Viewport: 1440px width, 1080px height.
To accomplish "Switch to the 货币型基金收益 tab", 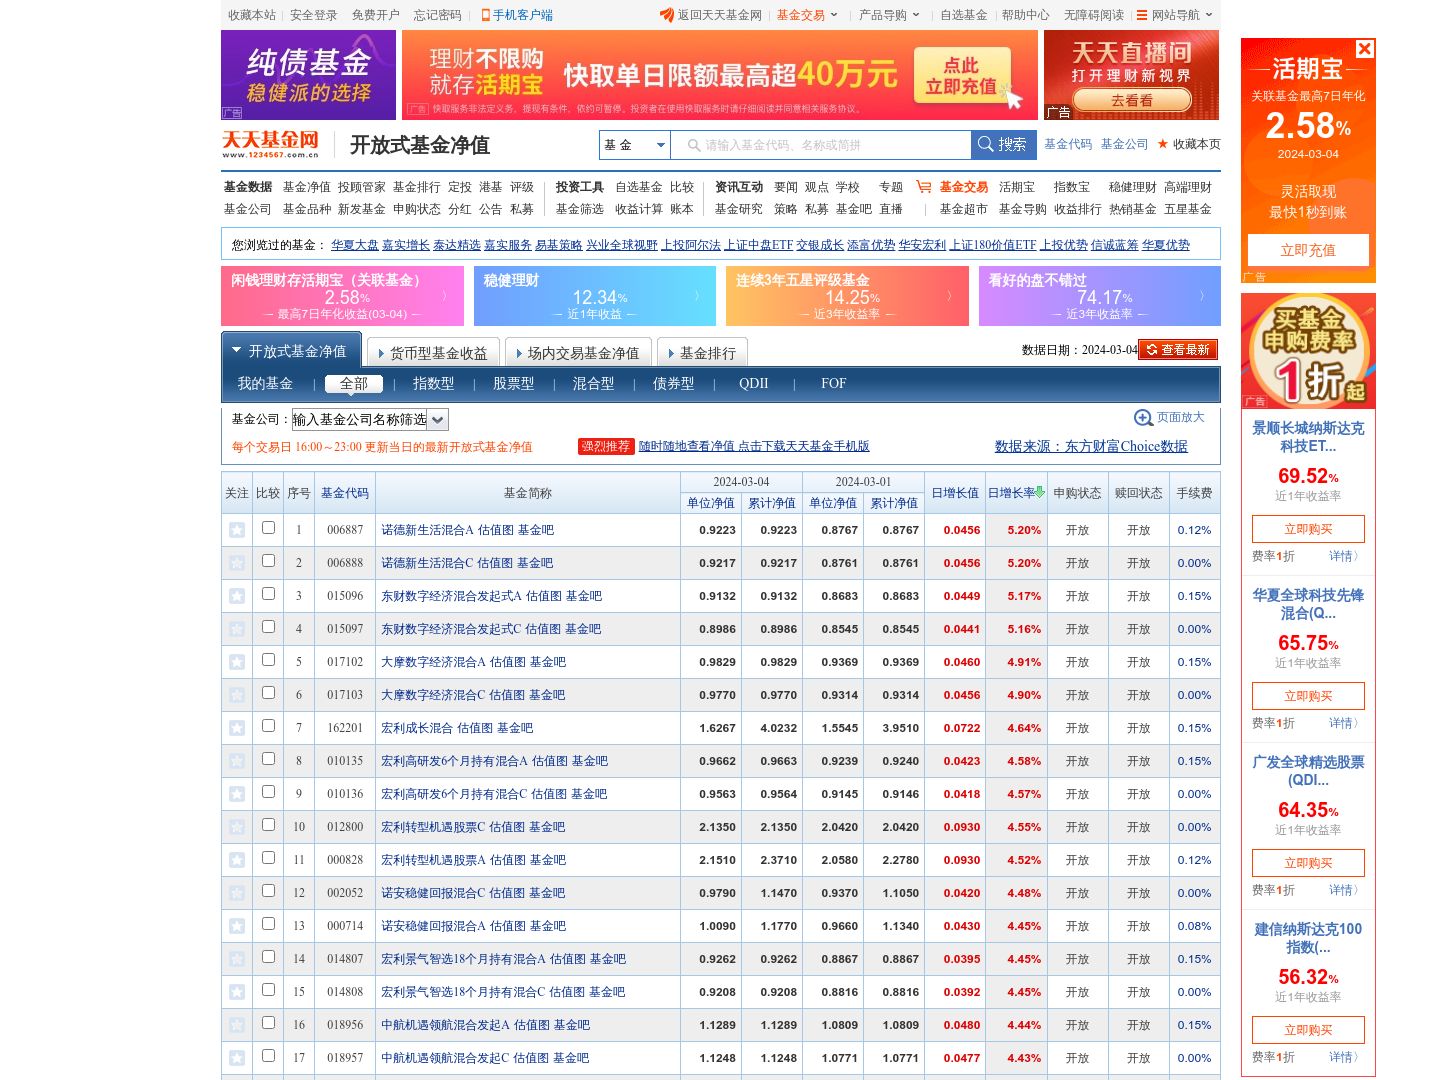I will pos(431,353).
